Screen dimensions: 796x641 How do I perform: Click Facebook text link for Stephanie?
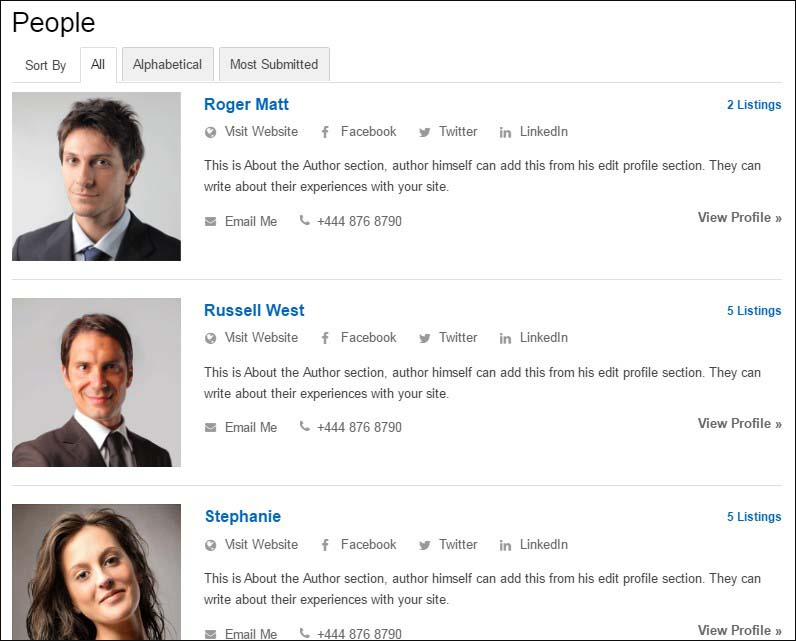click(x=369, y=545)
